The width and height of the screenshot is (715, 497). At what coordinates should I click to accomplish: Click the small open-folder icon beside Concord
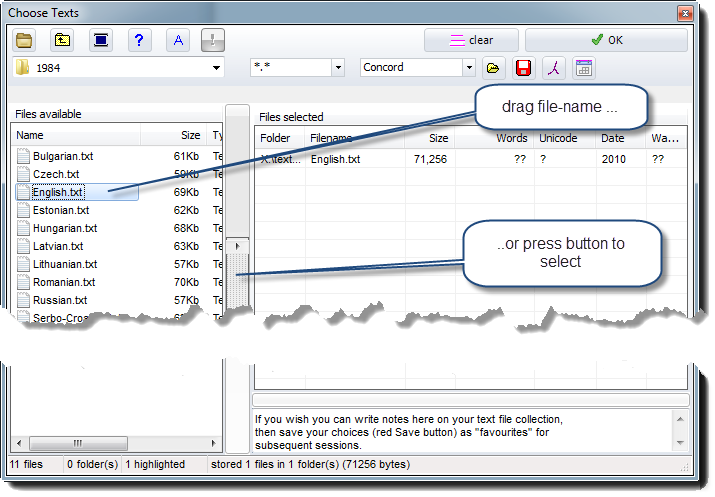coord(492,68)
